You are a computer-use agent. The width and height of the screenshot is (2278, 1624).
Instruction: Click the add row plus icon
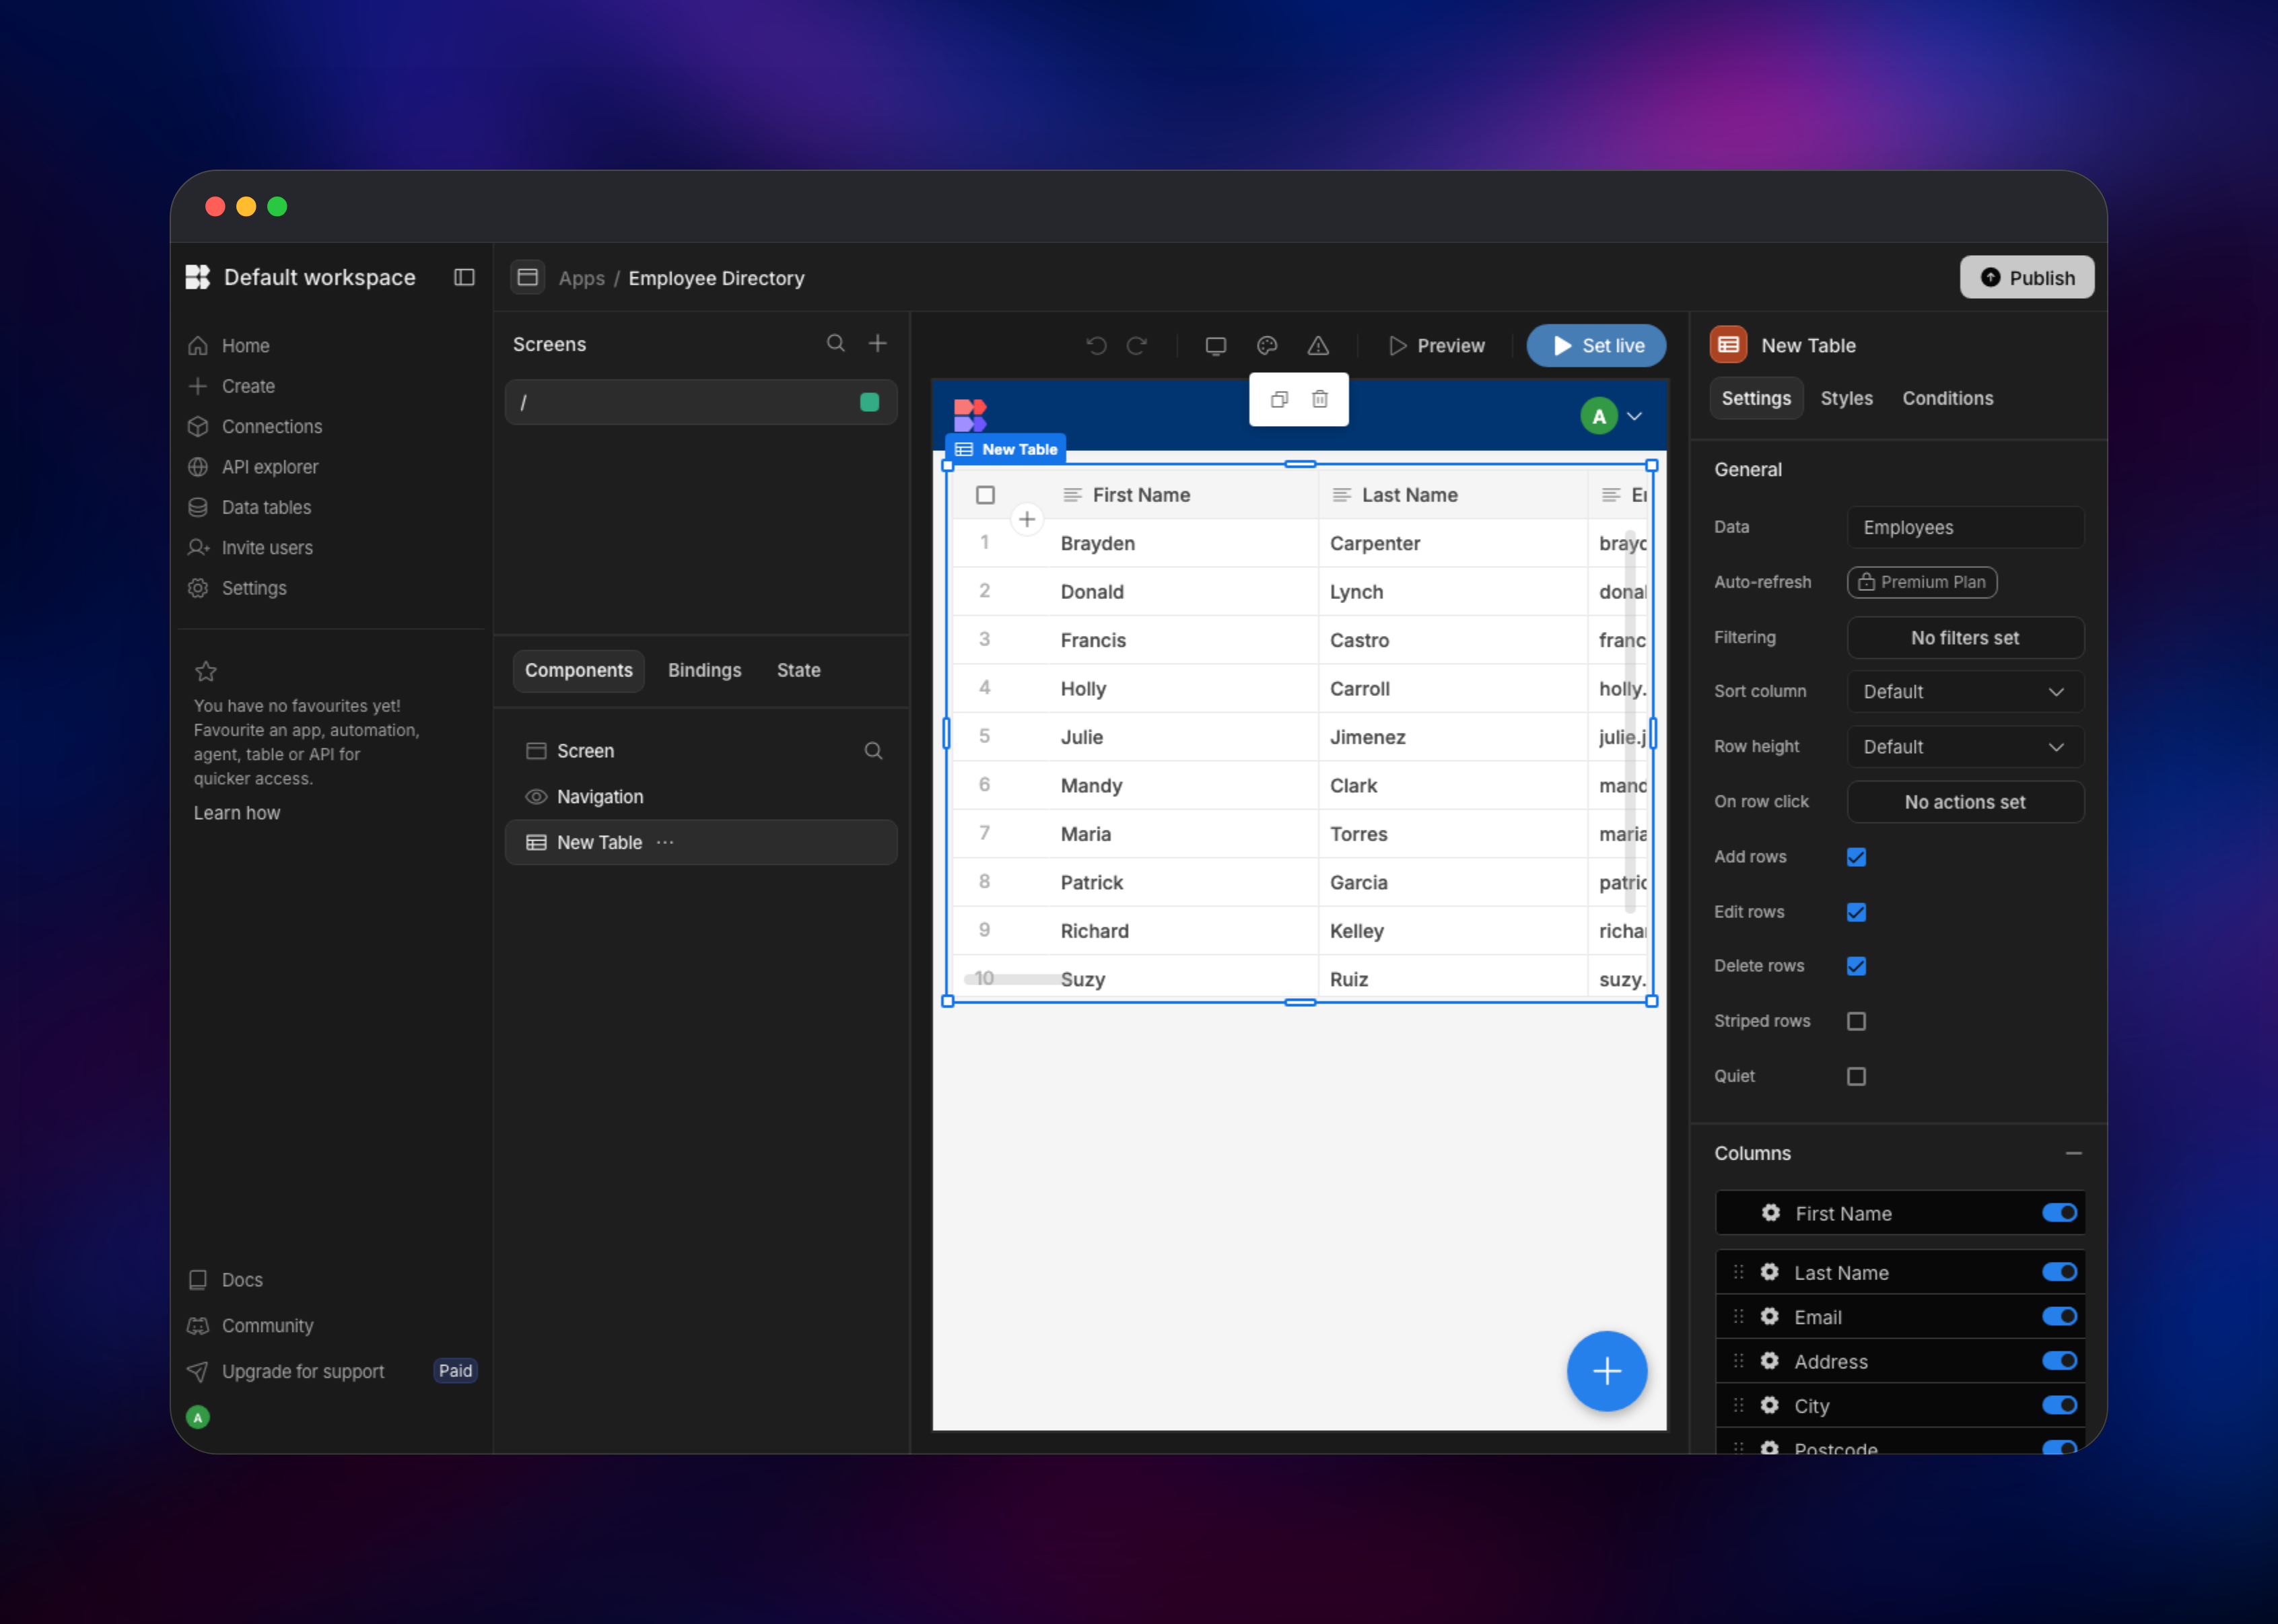pyautogui.click(x=1027, y=519)
